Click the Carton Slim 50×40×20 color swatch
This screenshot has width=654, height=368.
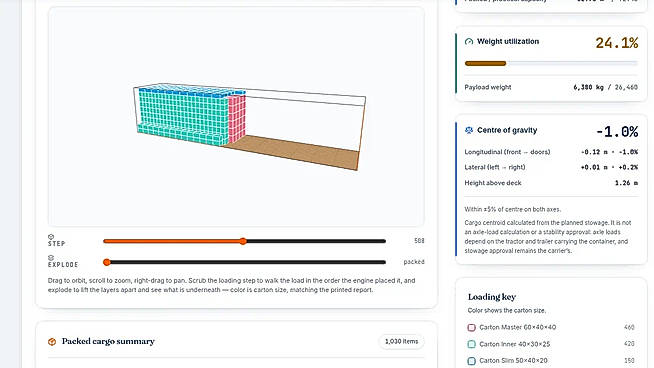(471, 361)
